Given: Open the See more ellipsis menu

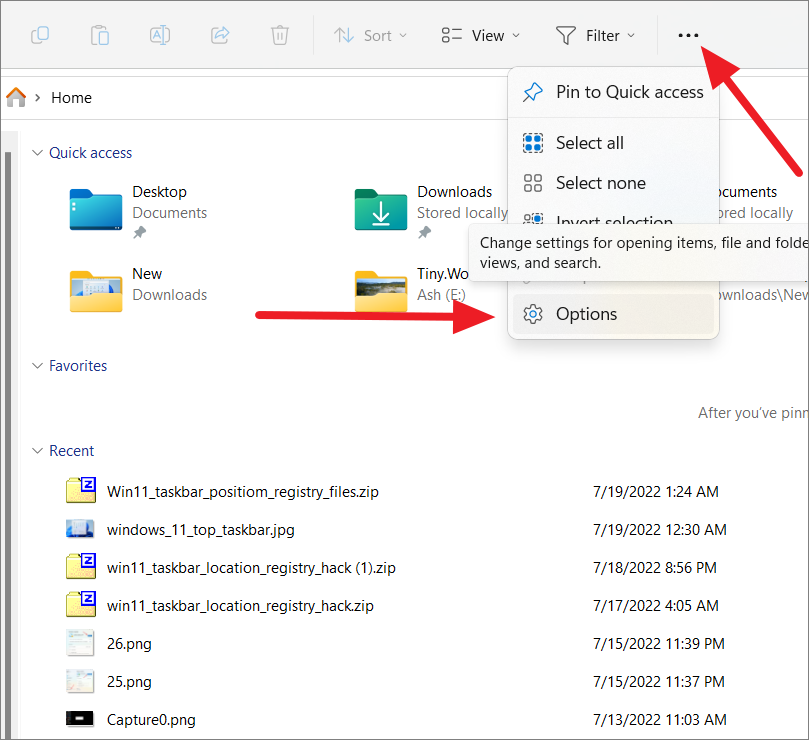Looking at the screenshot, I should (x=687, y=35).
